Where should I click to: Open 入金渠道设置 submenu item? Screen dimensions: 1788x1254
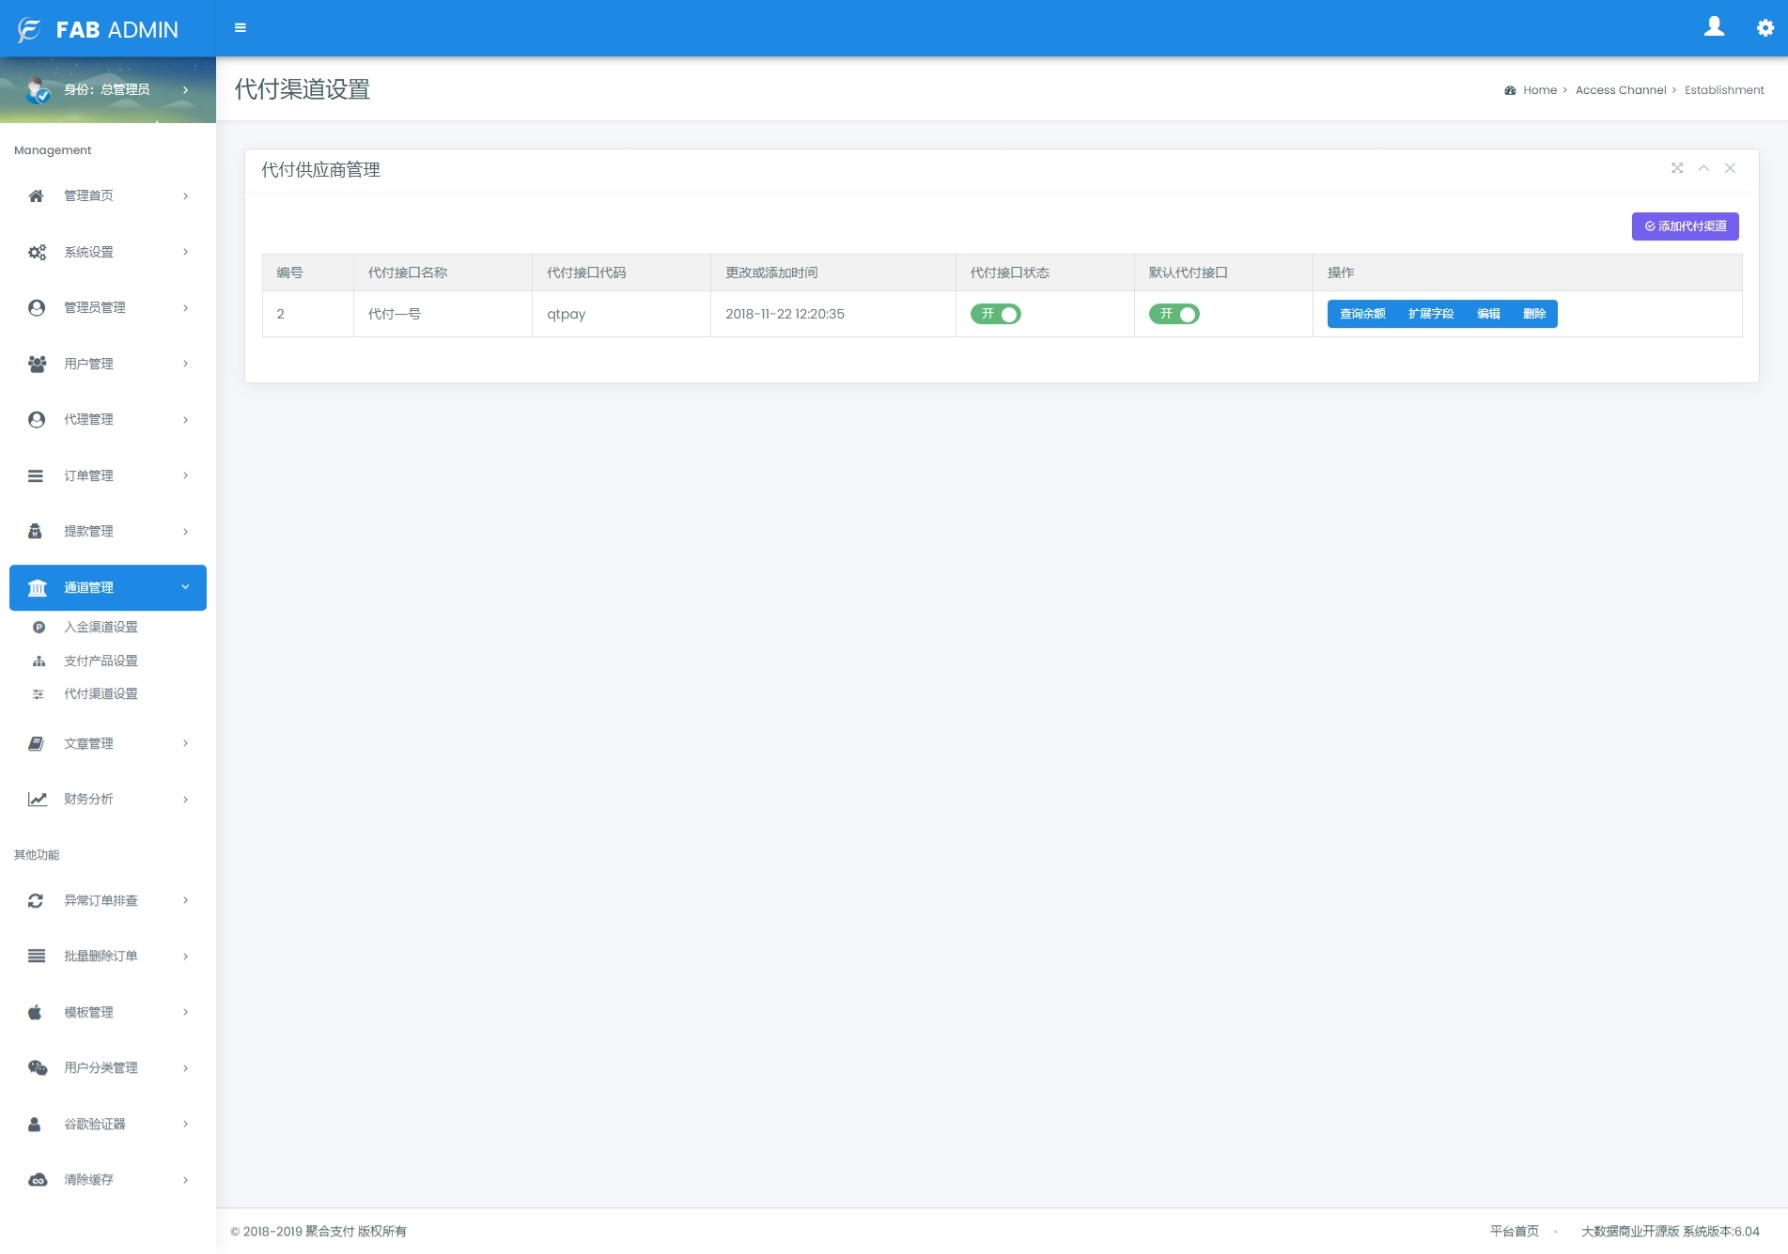click(x=101, y=627)
